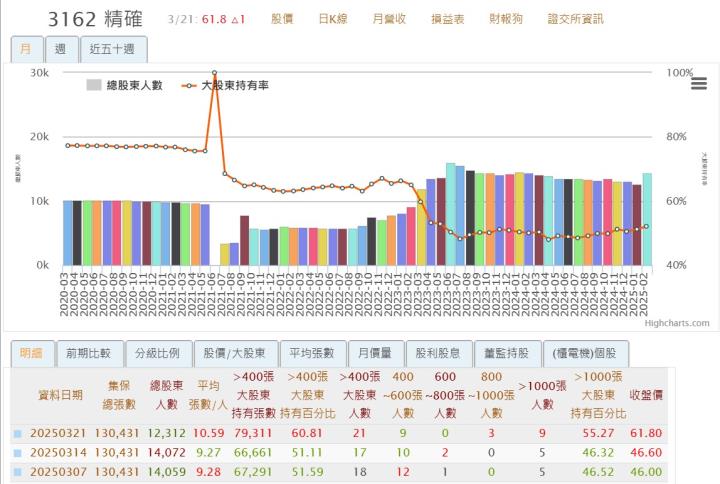The image size is (720, 484).
Task: Click percentage value 60.81
Action: point(307,433)
